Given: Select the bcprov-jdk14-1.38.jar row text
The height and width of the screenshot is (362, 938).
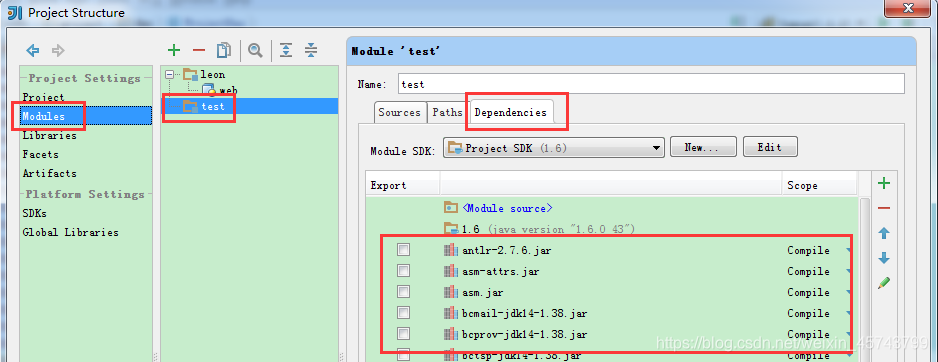Looking at the screenshot, I should (x=525, y=334).
